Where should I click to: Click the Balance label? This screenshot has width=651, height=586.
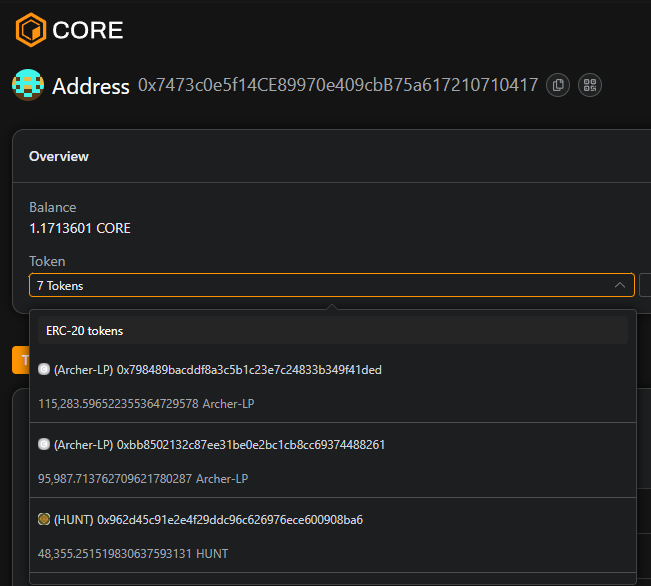pyautogui.click(x=53, y=207)
